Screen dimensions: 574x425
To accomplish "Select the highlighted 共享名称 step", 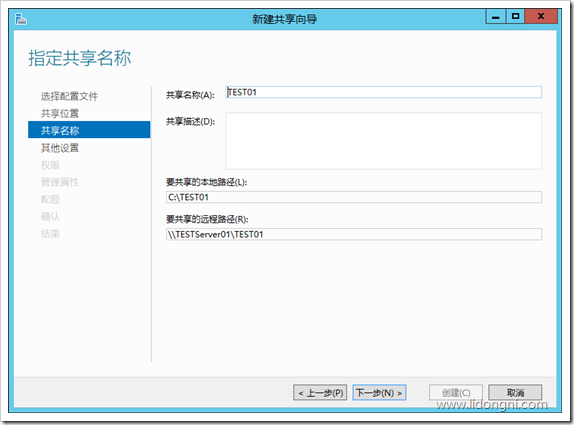I will (x=89, y=130).
